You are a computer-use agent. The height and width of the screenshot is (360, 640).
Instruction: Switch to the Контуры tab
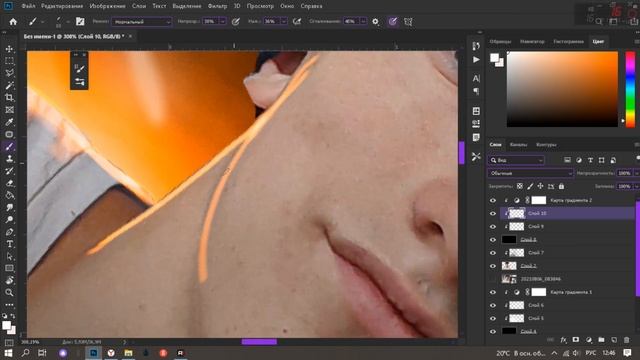[546, 144]
